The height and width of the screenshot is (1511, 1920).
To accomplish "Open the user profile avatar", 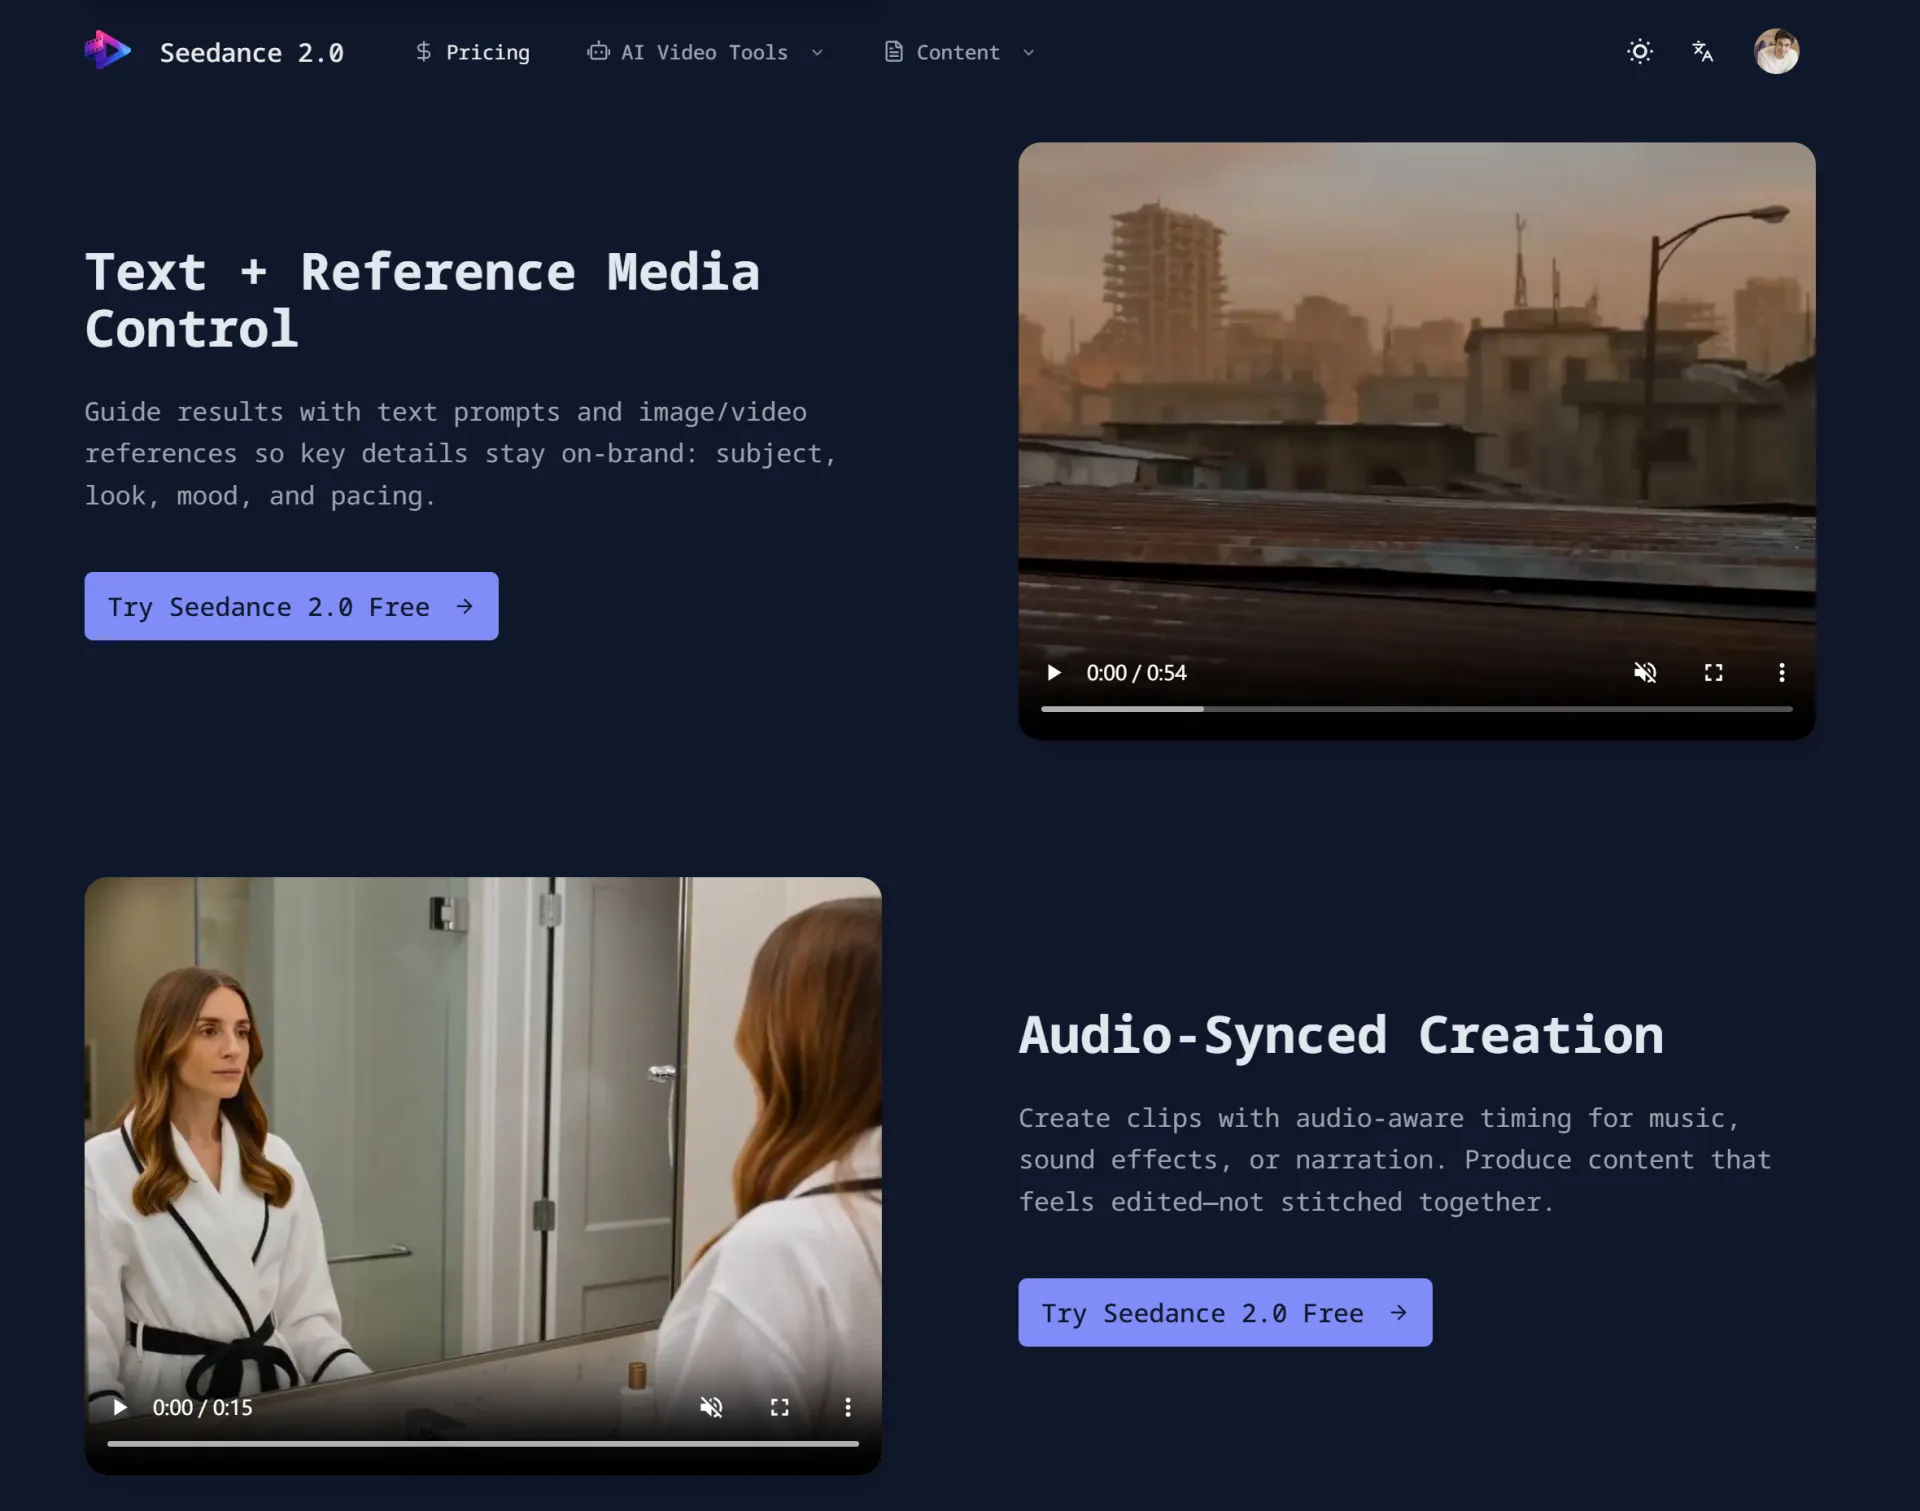I will (1776, 51).
